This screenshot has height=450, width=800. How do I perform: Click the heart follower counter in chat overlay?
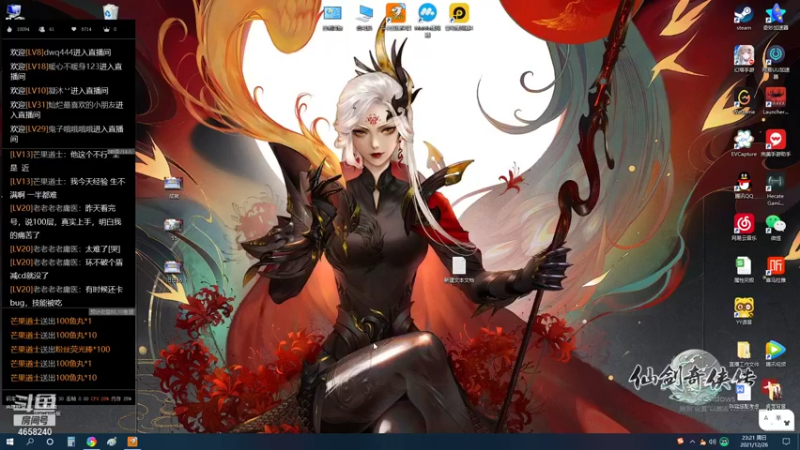(x=82, y=29)
